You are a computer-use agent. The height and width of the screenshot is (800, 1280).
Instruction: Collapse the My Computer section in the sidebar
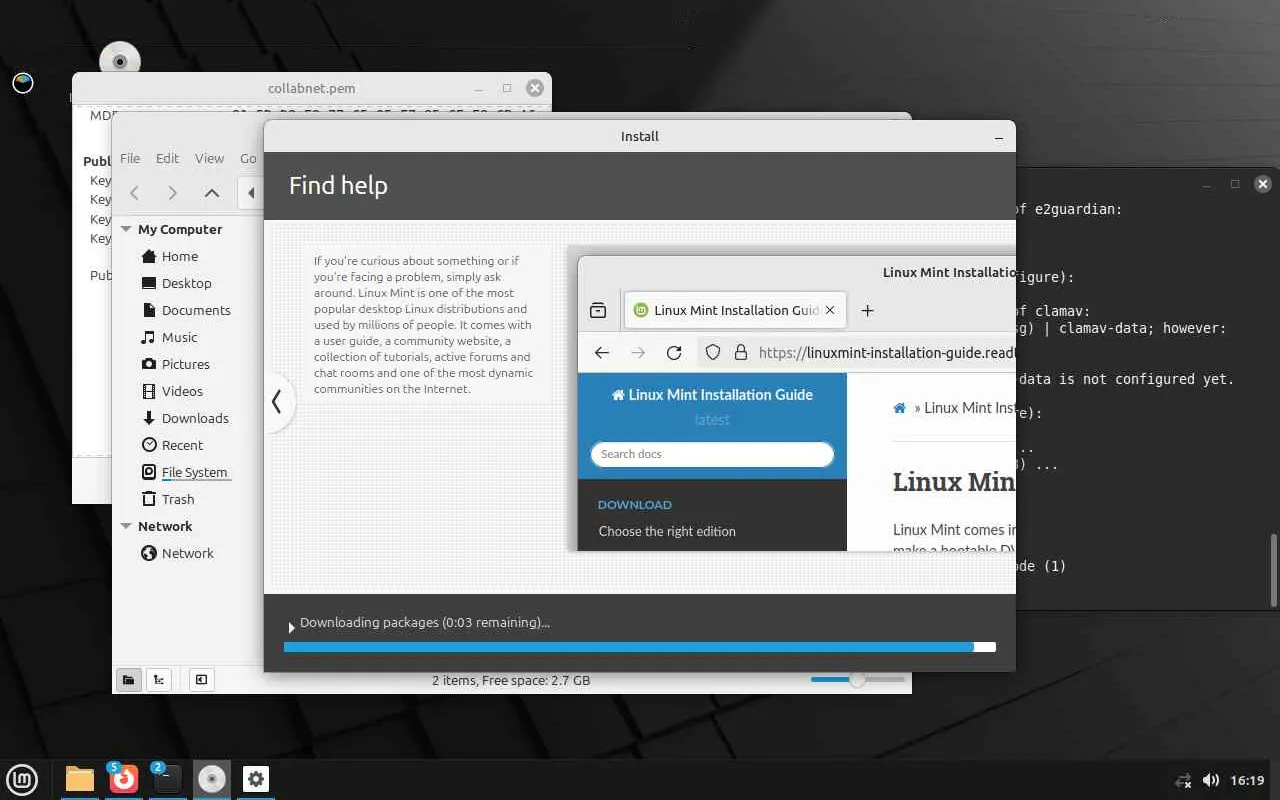click(x=127, y=229)
